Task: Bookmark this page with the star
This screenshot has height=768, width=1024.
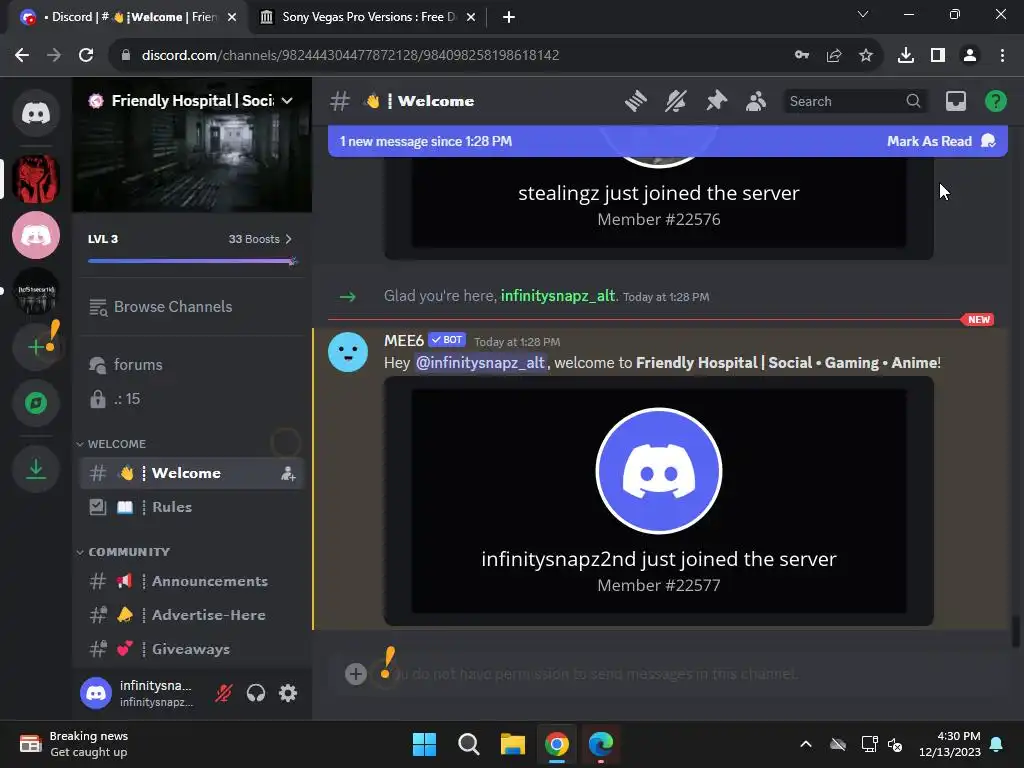Action: click(x=866, y=55)
